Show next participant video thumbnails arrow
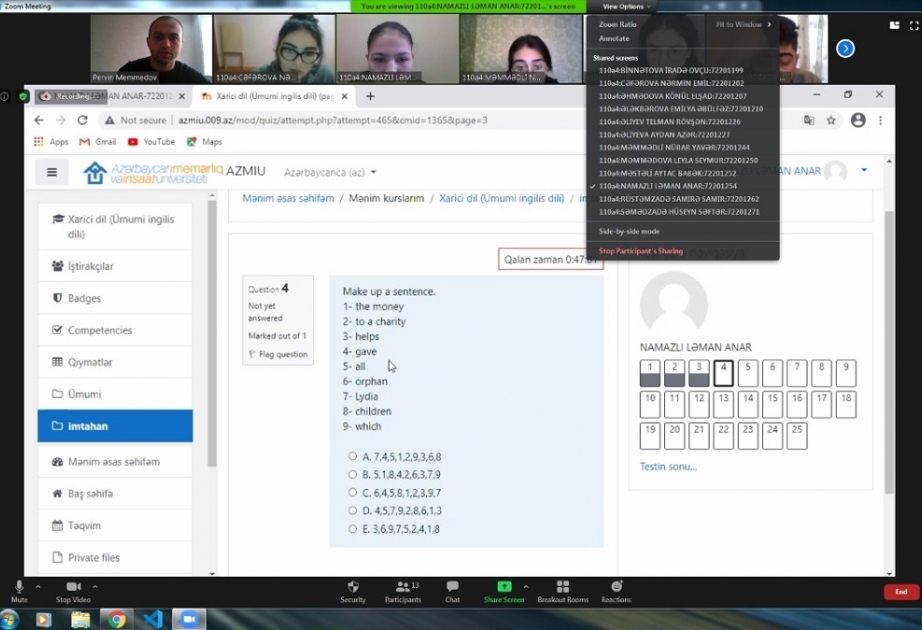Screen dimensions: 922x630 (x=846, y=48)
